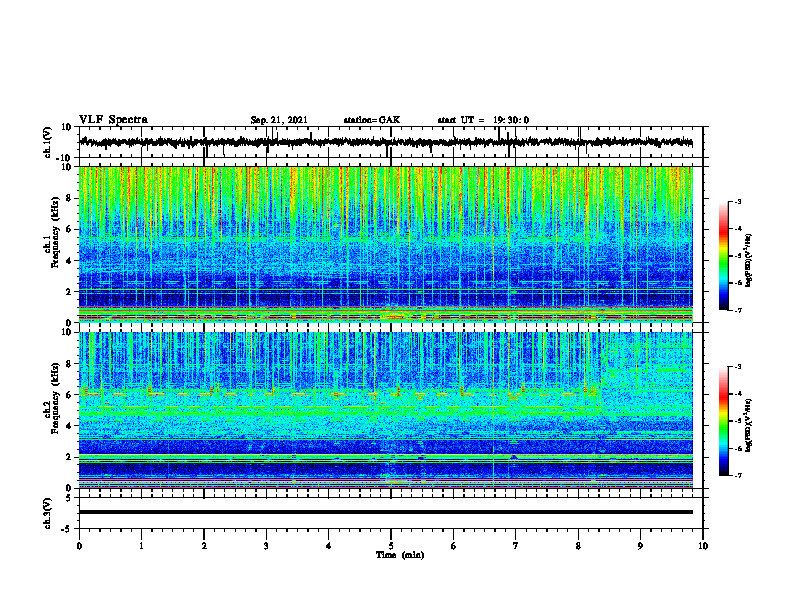Click the "2" kHz tick on ch.2 frequency axis
Viewport: 792px width, 612px height.
click(x=69, y=457)
